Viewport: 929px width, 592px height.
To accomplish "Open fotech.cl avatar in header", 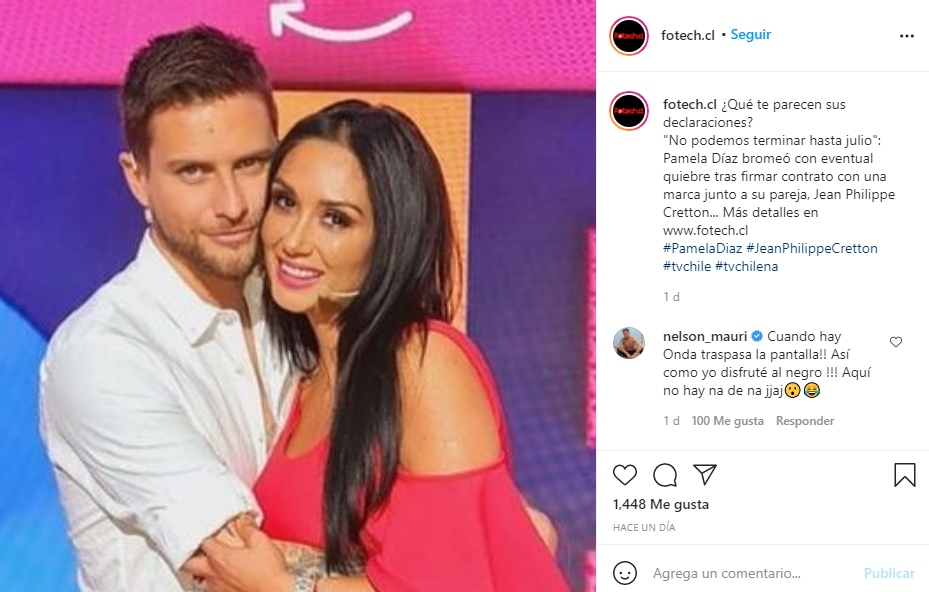I will (629, 36).
